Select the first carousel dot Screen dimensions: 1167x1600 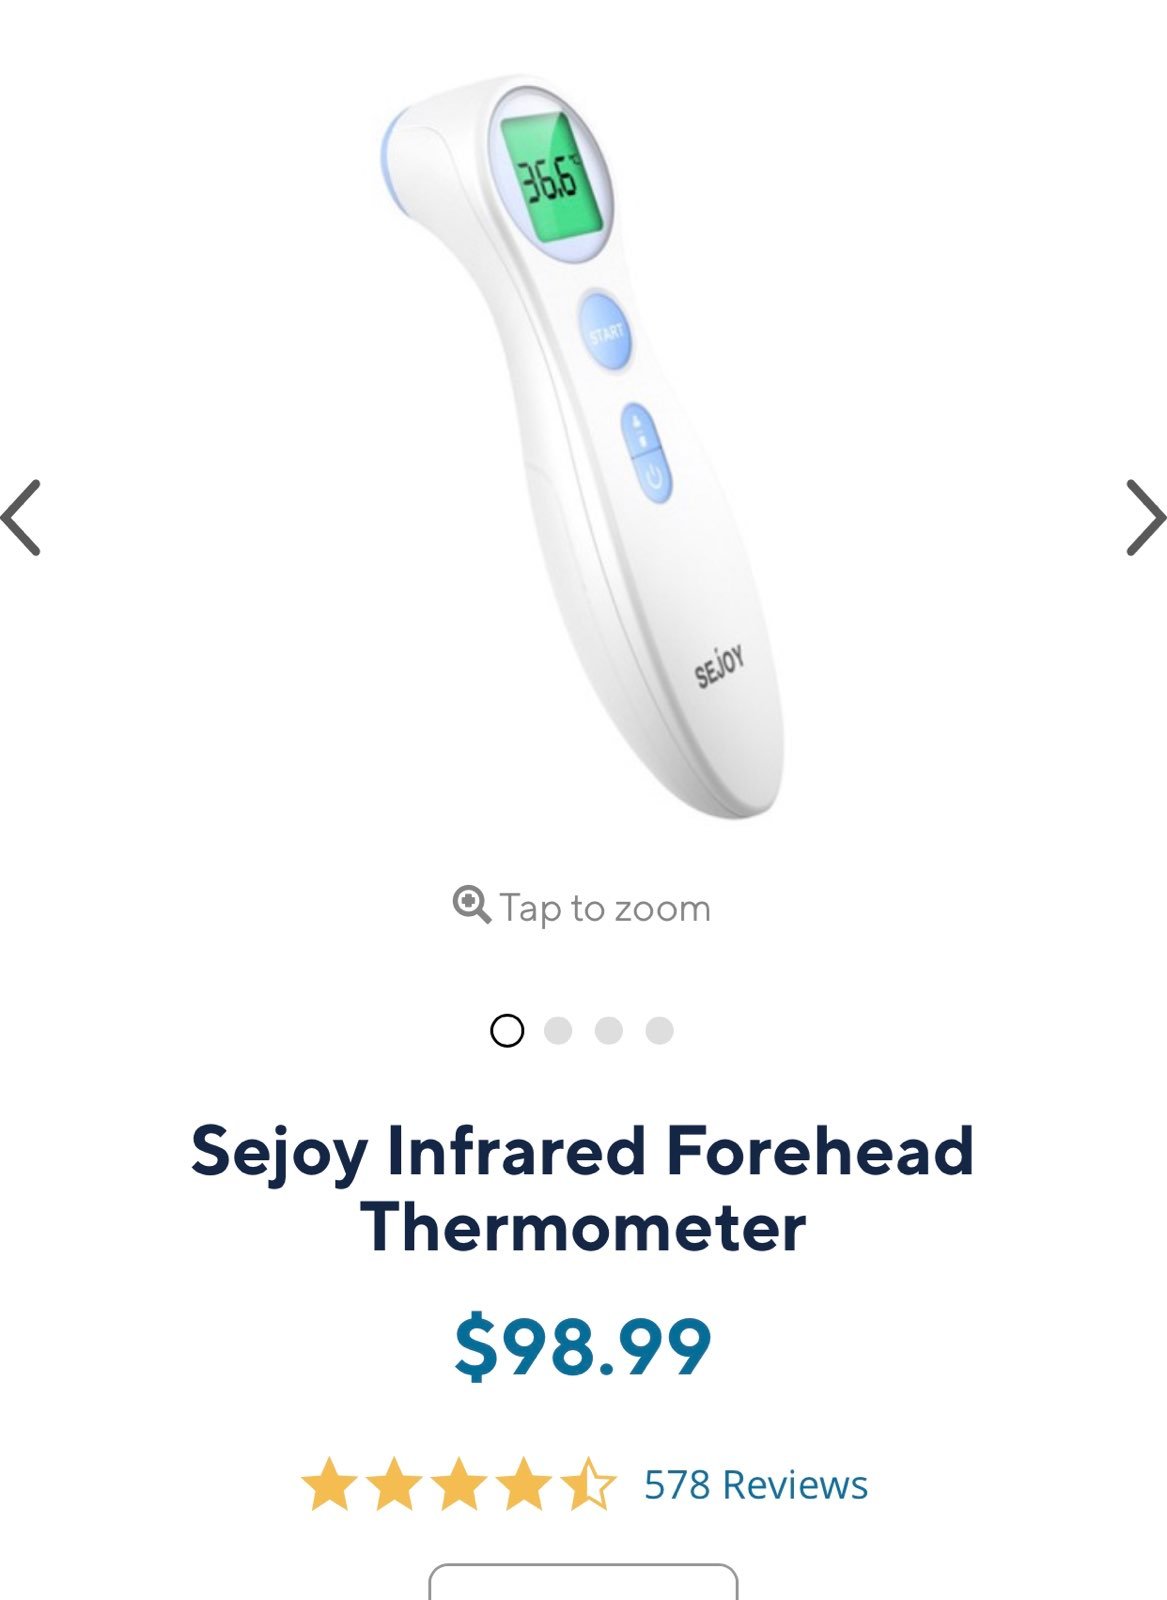click(507, 1030)
